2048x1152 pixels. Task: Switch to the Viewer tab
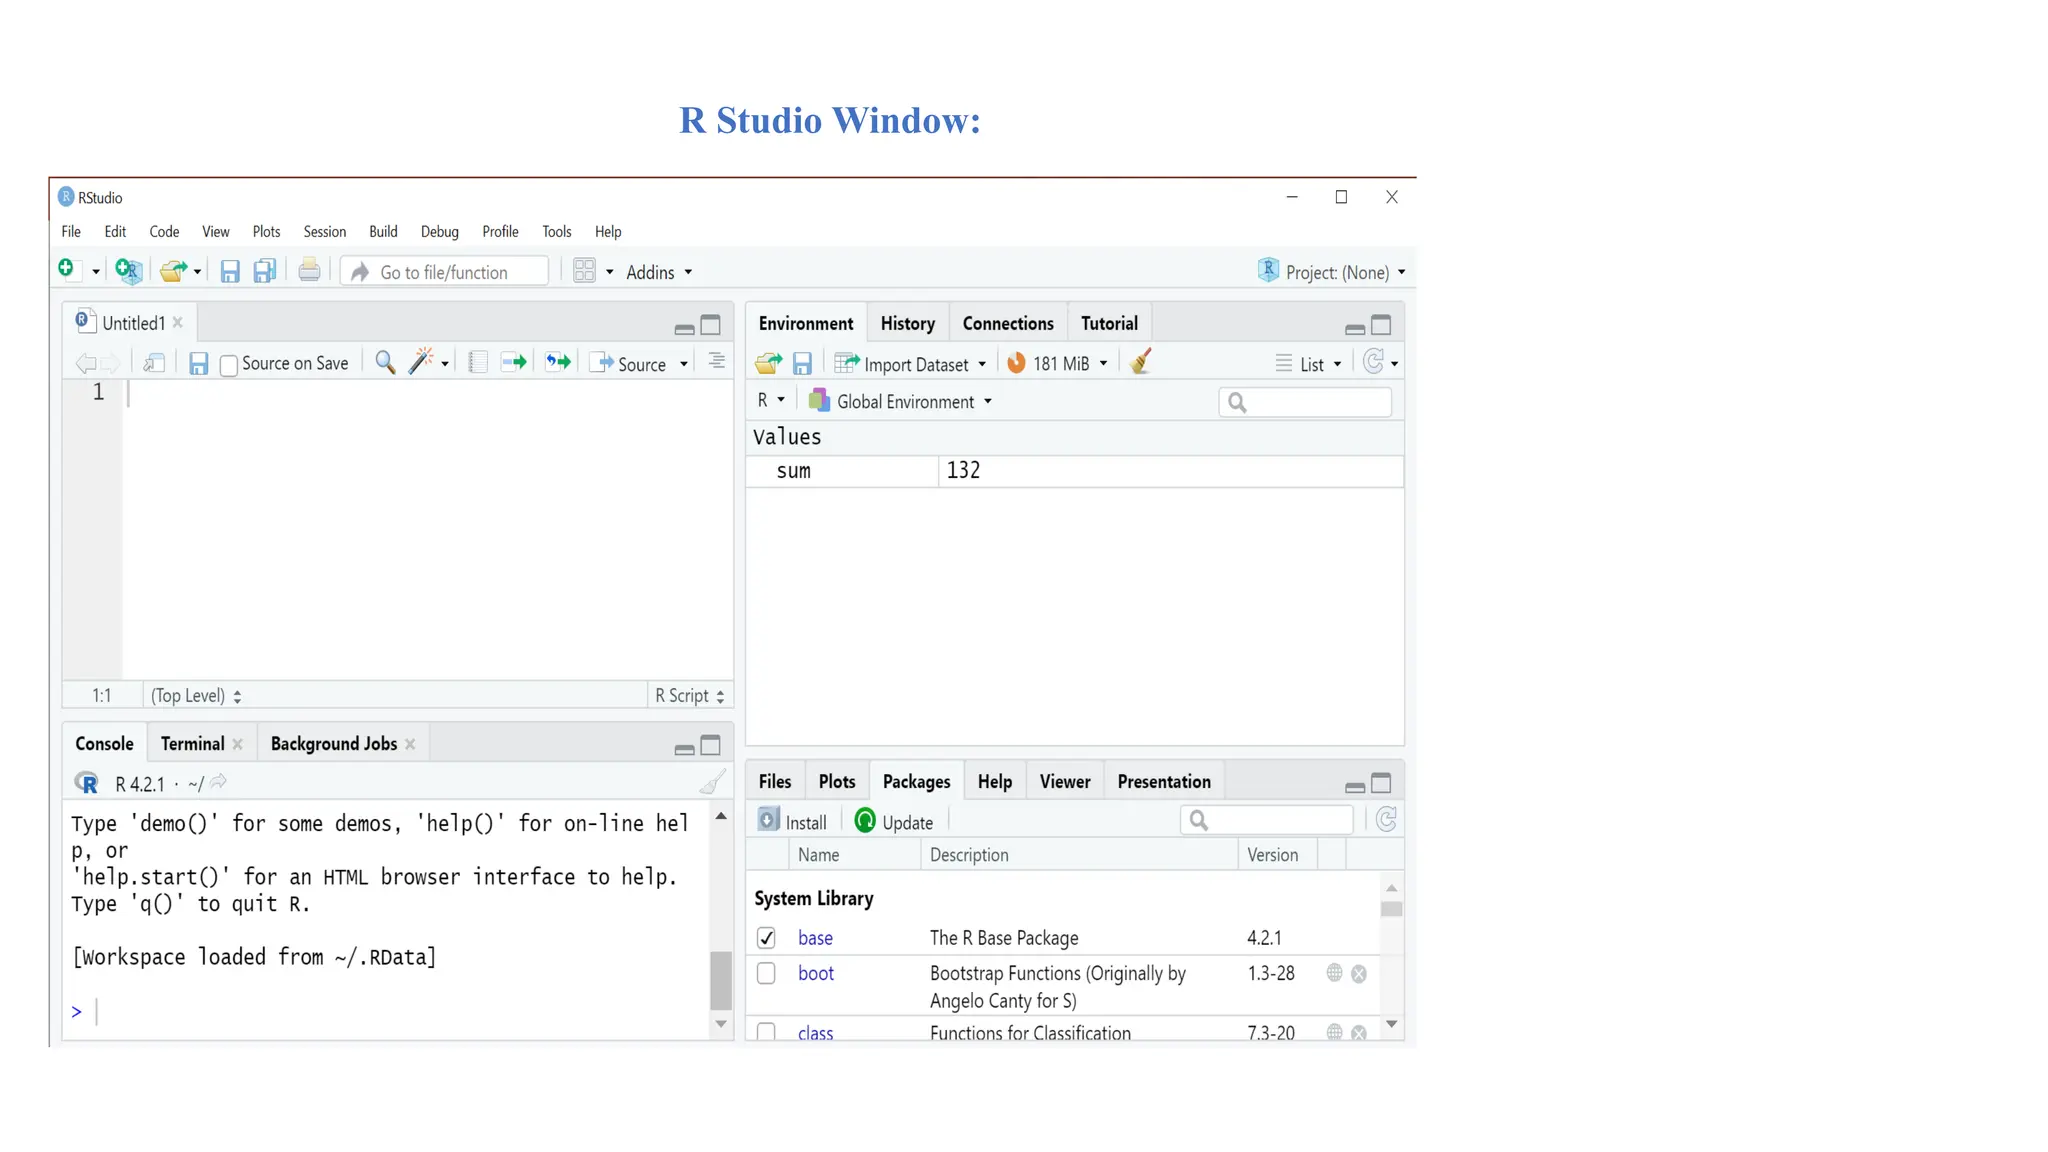point(1065,781)
